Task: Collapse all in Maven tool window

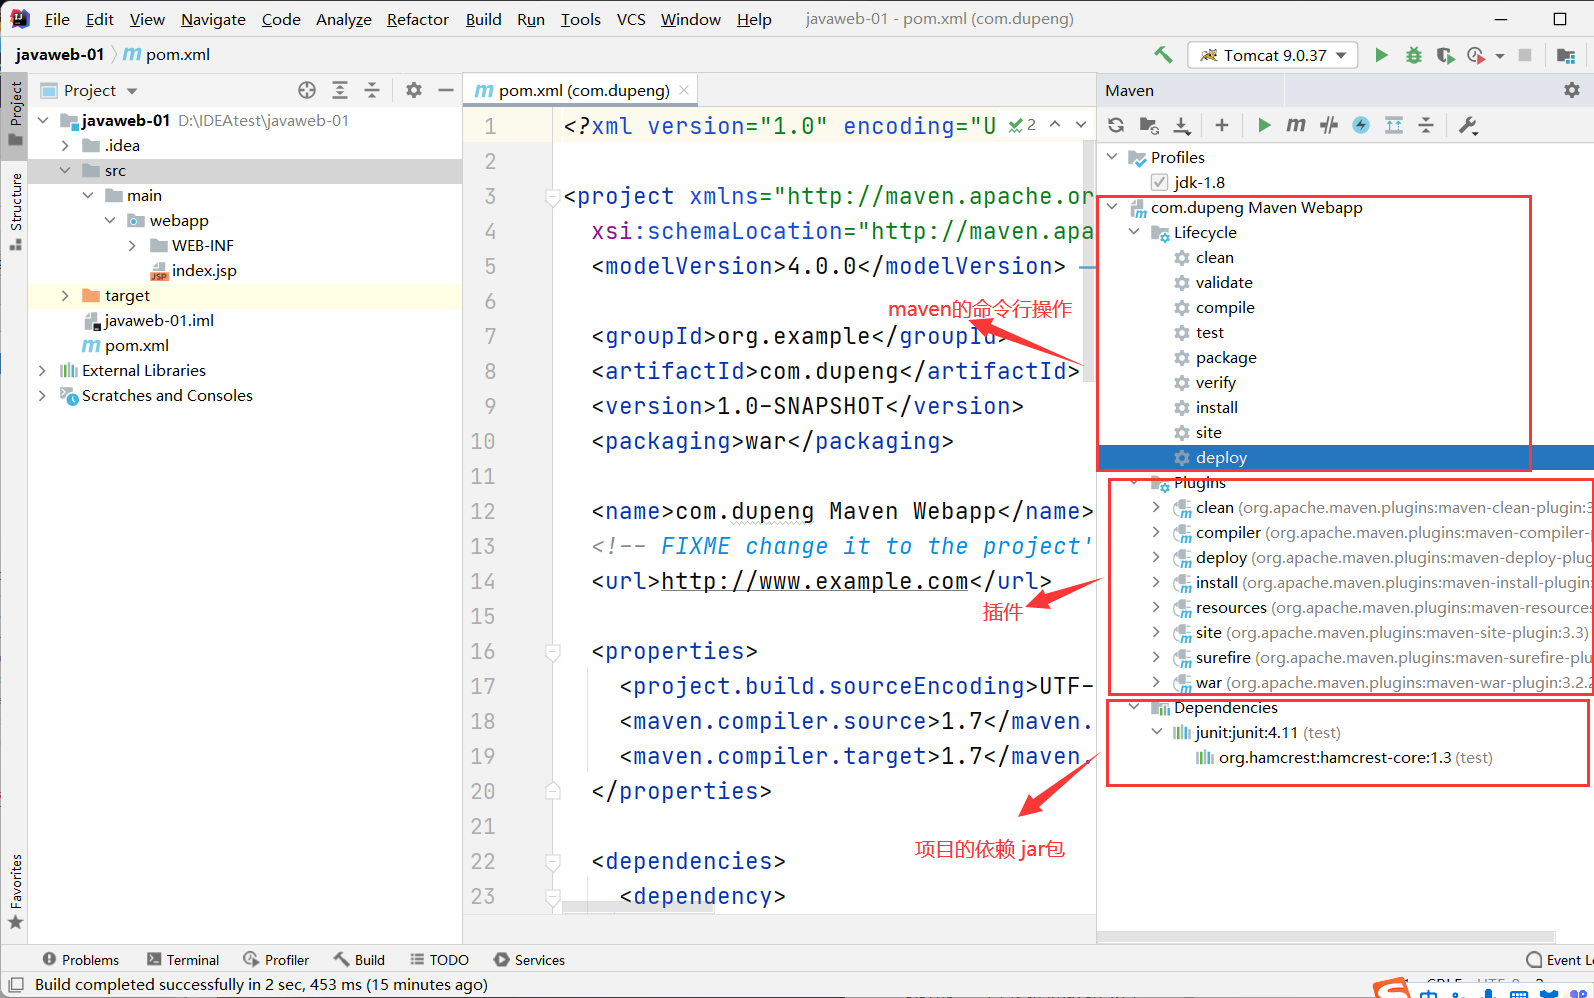Action: coord(1426,125)
